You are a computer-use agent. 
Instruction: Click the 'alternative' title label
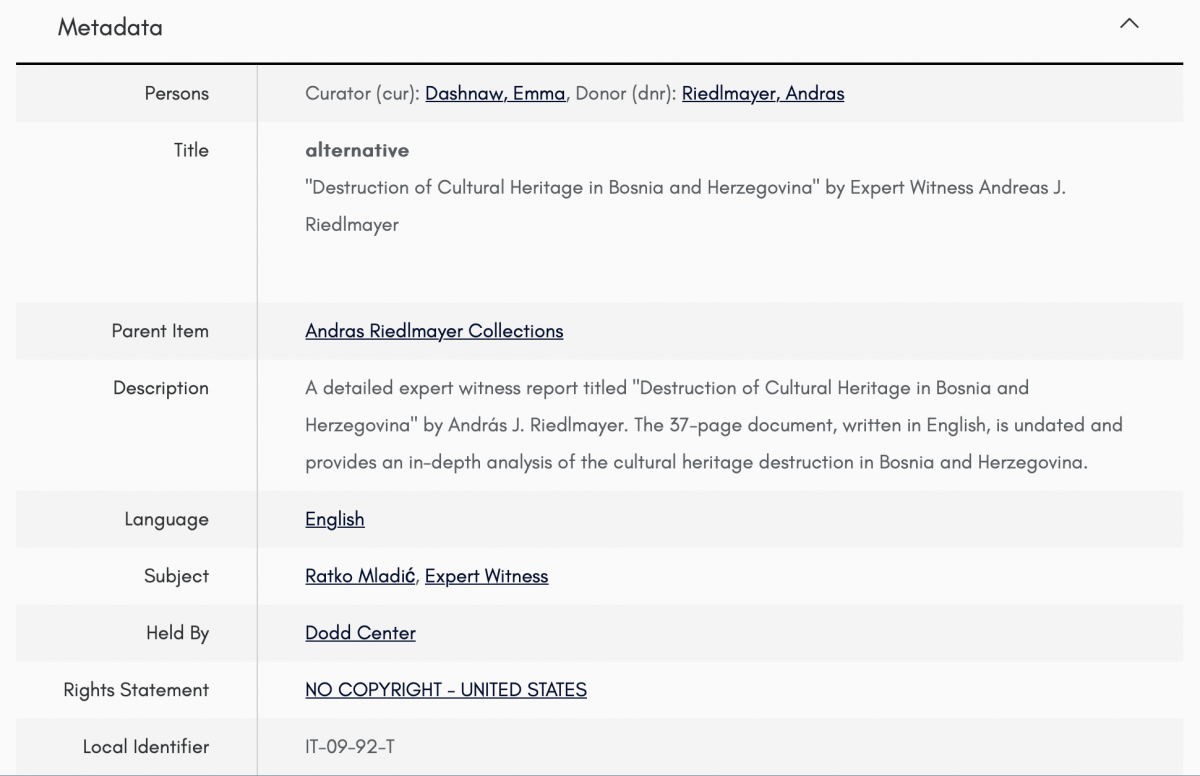pyautogui.click(x=357, y=150)
